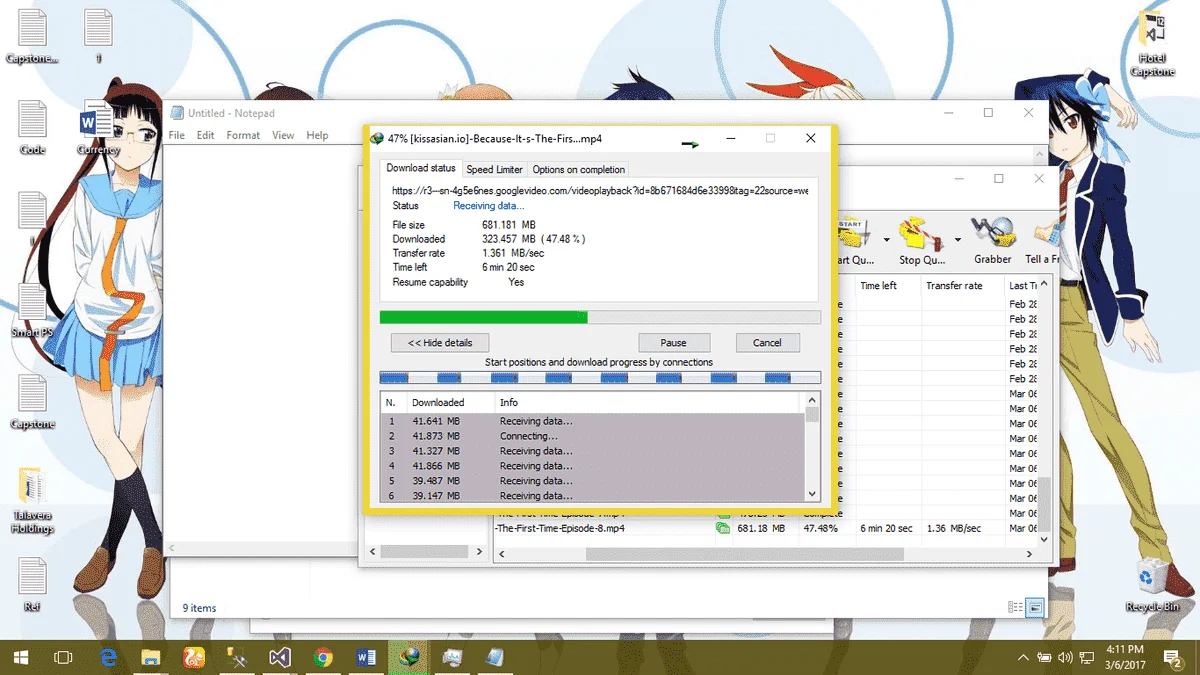Select the Download status tab
The height and width of the screenshot is (675, 1200).
[x=421, y=168]
